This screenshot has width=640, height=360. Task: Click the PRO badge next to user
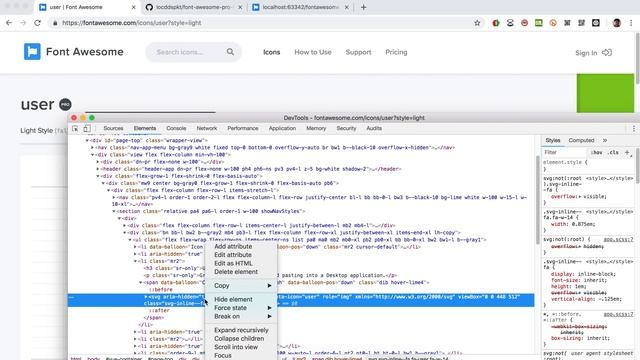pos(65,104)
